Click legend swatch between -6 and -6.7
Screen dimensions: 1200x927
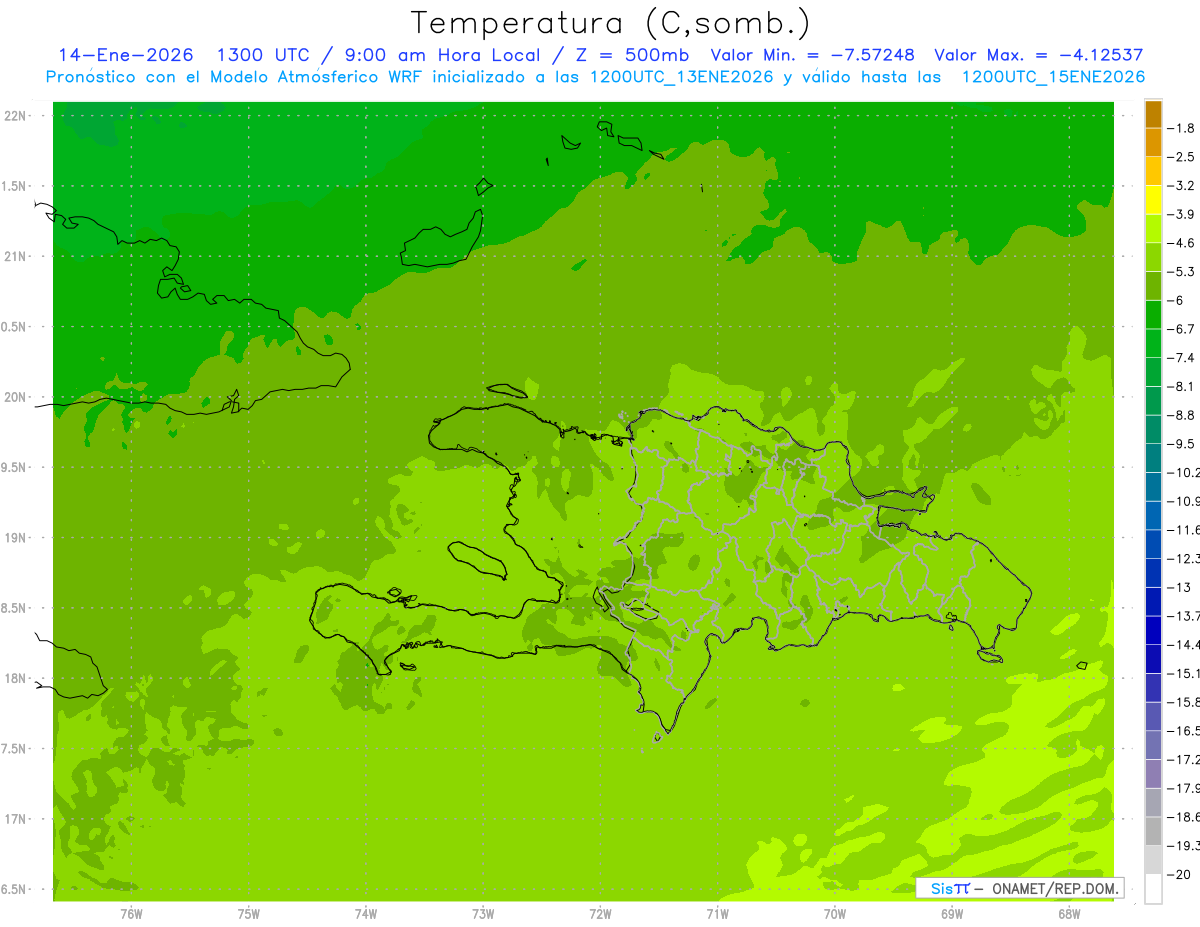tap(1153, 314)
